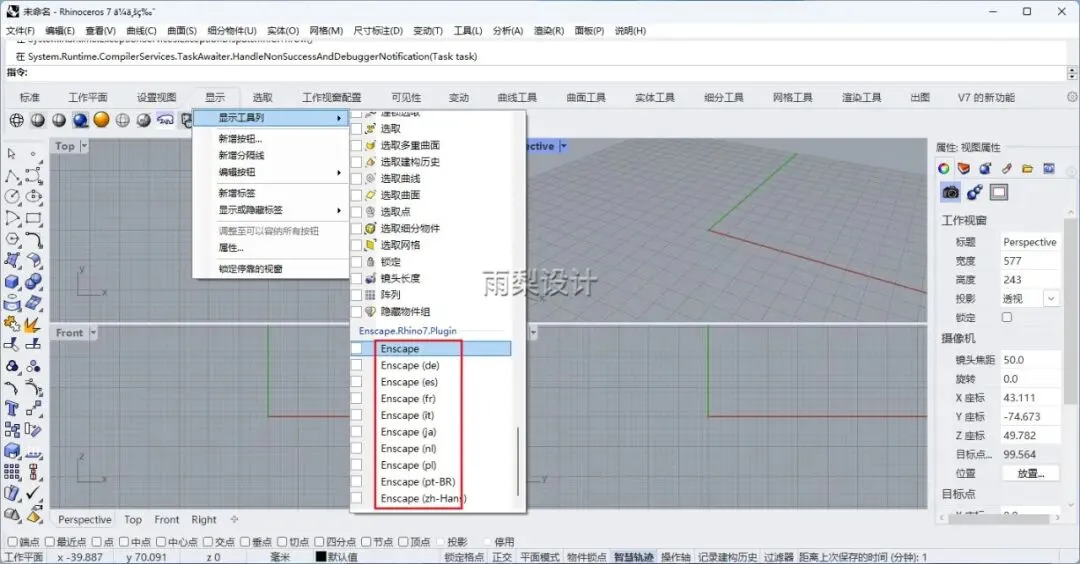Select the wireframe display mode globe icon
Image resolution: width=1080 pixels, height=564 pixels.
coord(17,121)
